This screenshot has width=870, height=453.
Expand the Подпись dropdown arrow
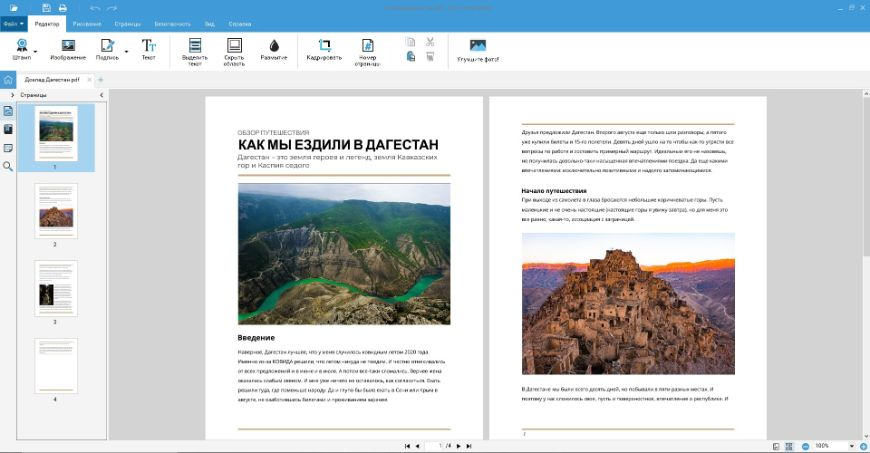point(126,52)
